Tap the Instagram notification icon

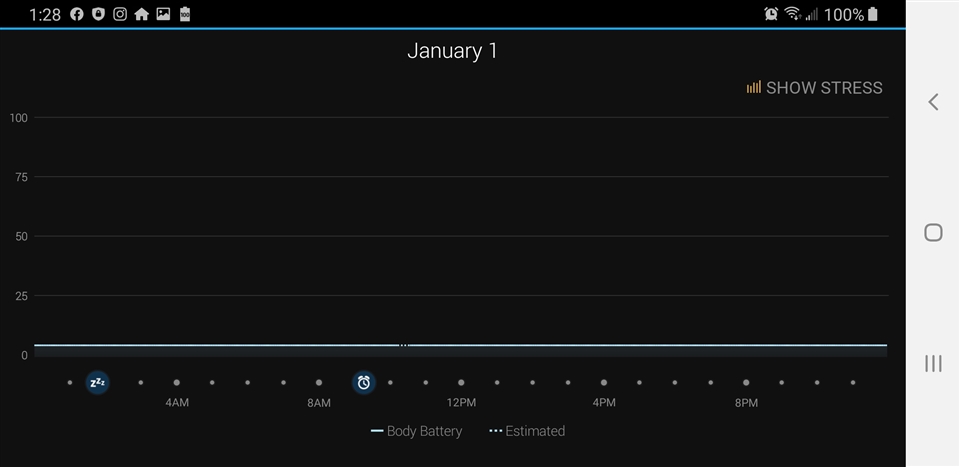tap(120, 14)
